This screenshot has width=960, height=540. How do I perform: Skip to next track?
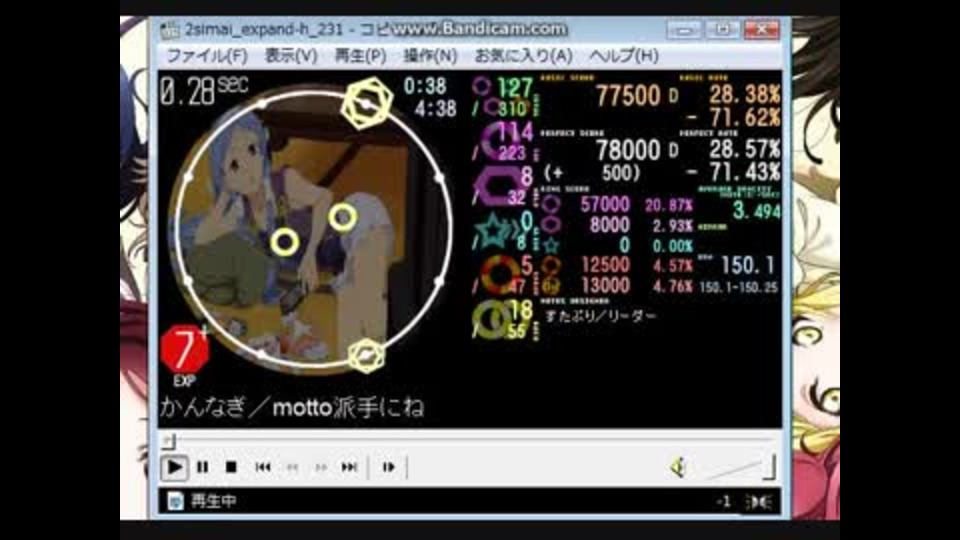pos(350,467)
